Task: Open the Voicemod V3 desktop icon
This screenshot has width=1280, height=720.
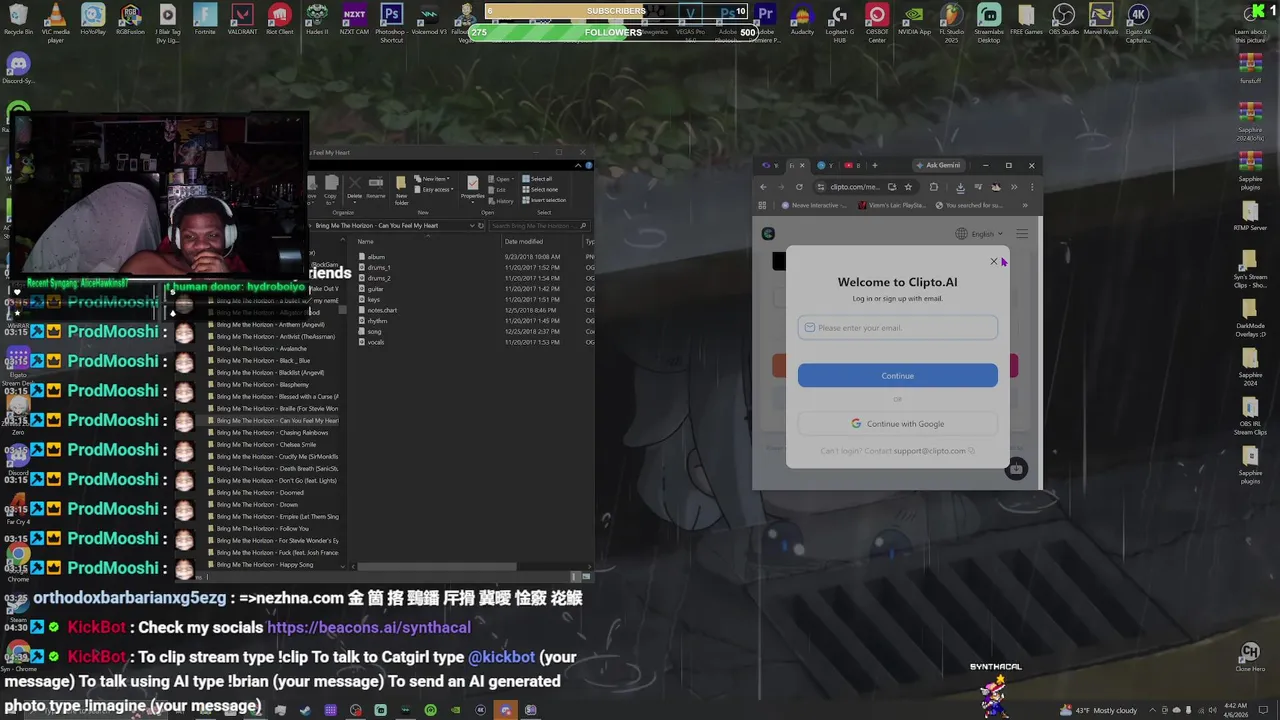Action: click(429, 20)
